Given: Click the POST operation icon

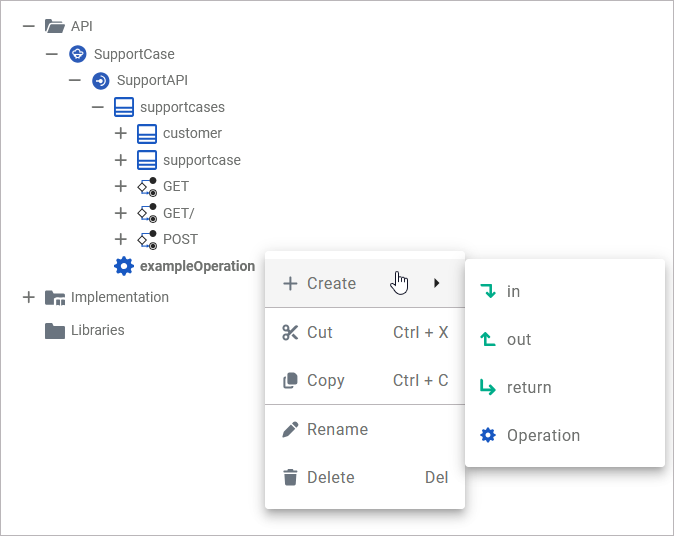Looking at the screenshot, I should [147, 239].
